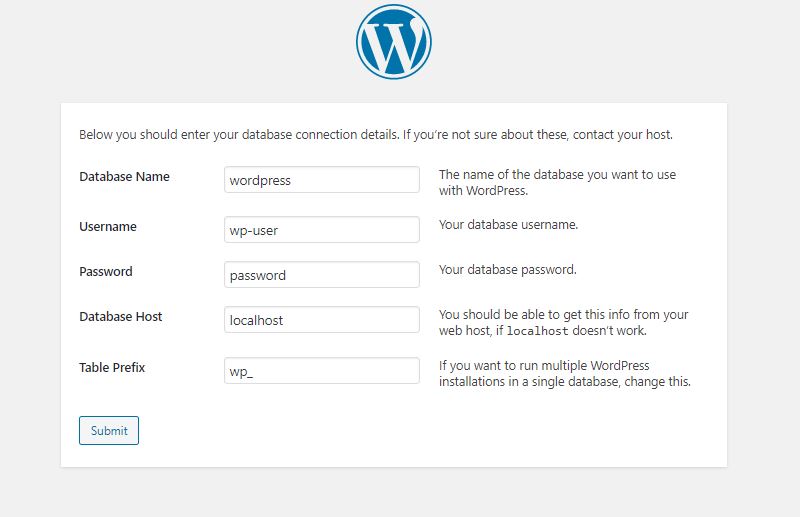Focus the Database Name input field
This screenshot has width=800, height=517.
coord(321,180)
